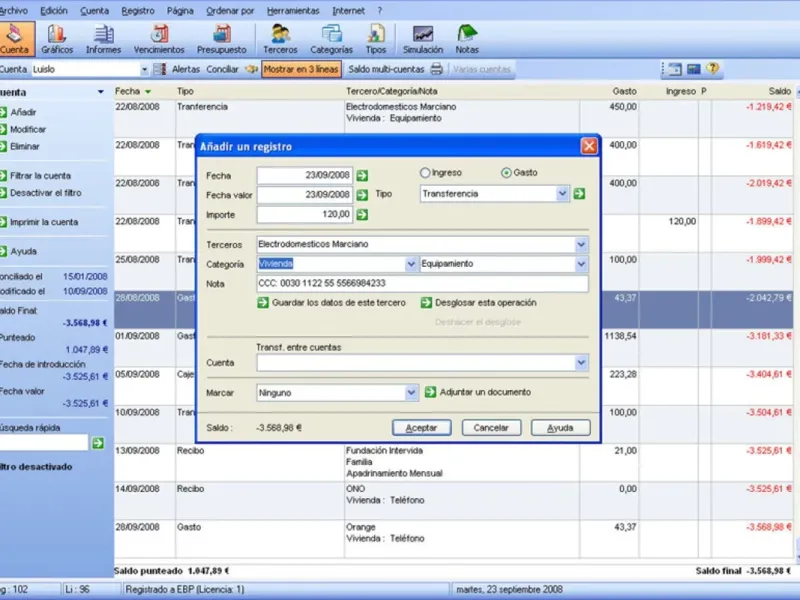This screenshot has width=800, height=600.
Task: Open the Presupuesto budget view
Action: point(221,39)
